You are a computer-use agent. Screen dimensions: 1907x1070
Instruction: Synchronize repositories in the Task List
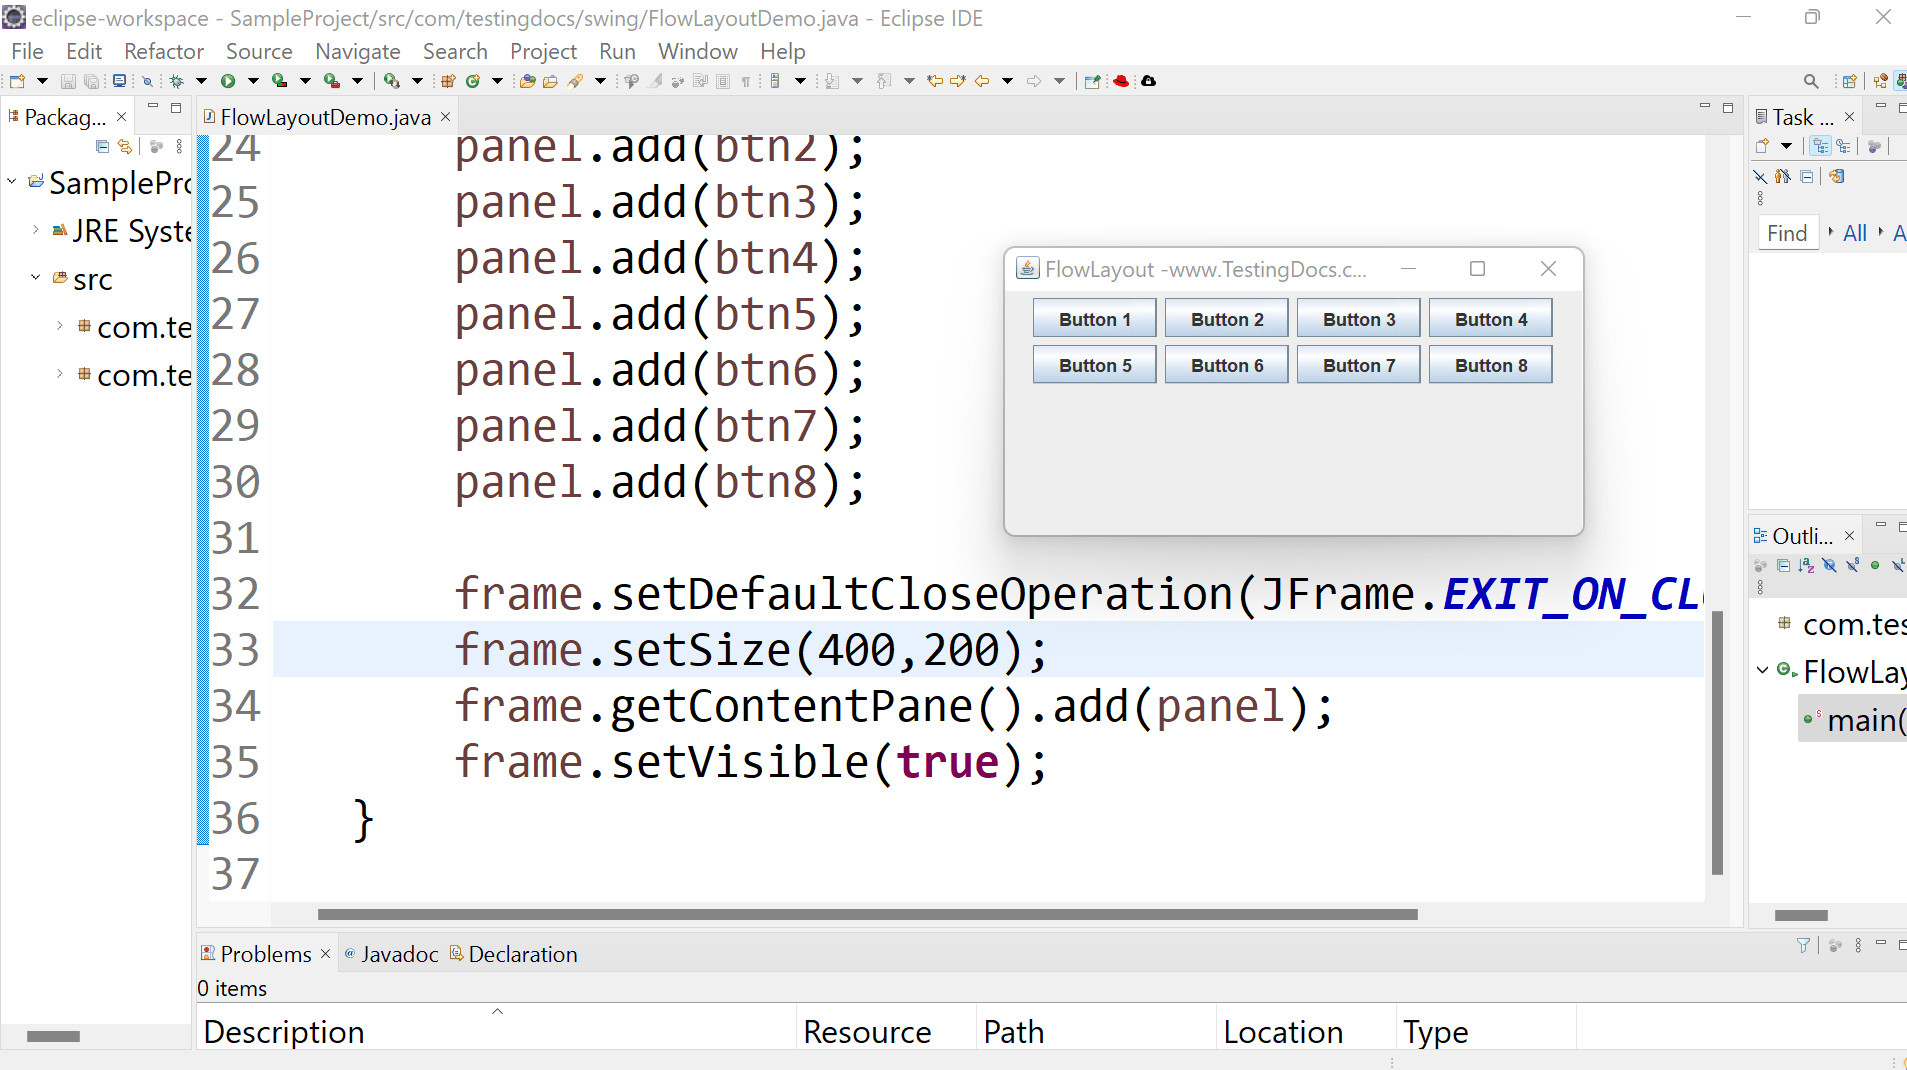click(x=1838, y=176)
